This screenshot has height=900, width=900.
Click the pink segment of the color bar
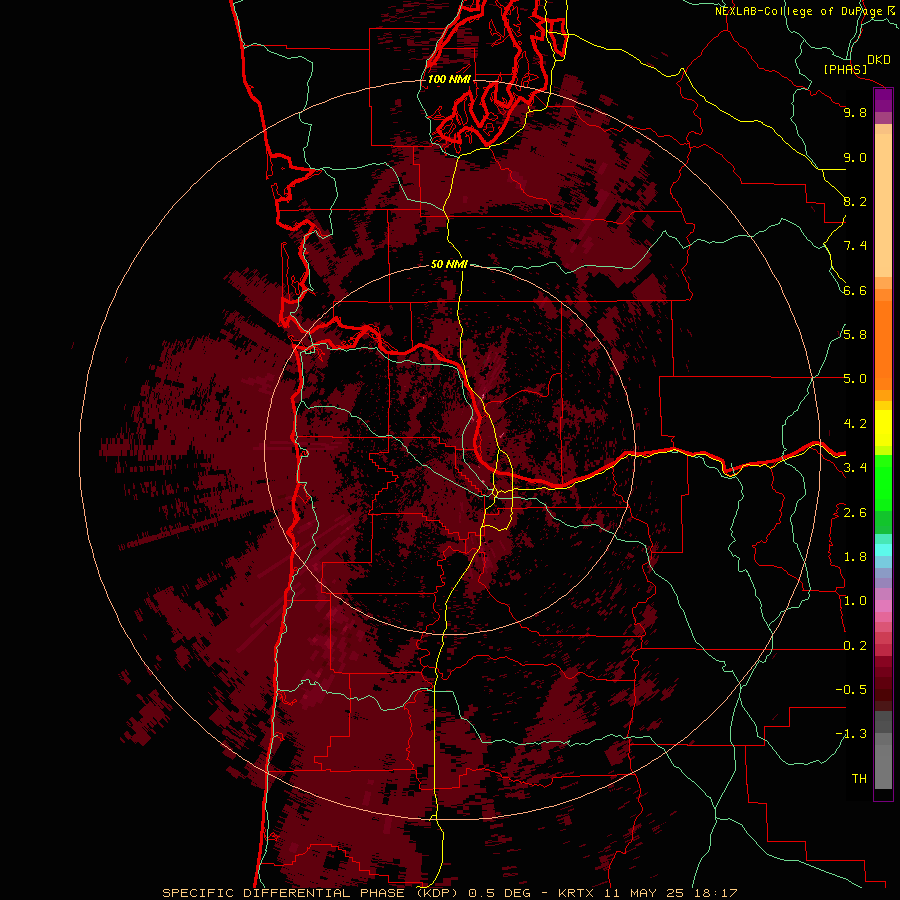[x=883, y=606]
